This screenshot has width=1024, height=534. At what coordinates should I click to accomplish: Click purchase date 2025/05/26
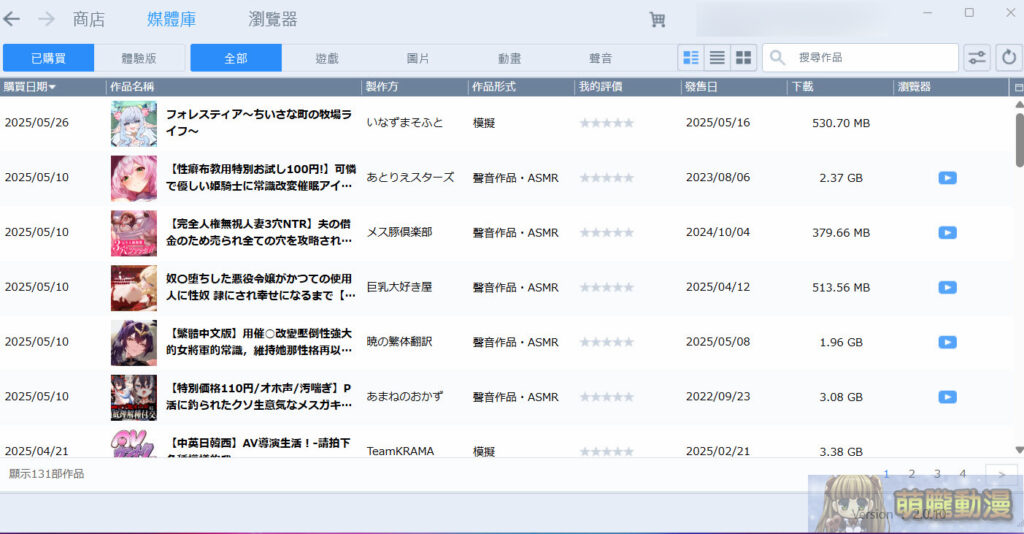coord(37,123)
